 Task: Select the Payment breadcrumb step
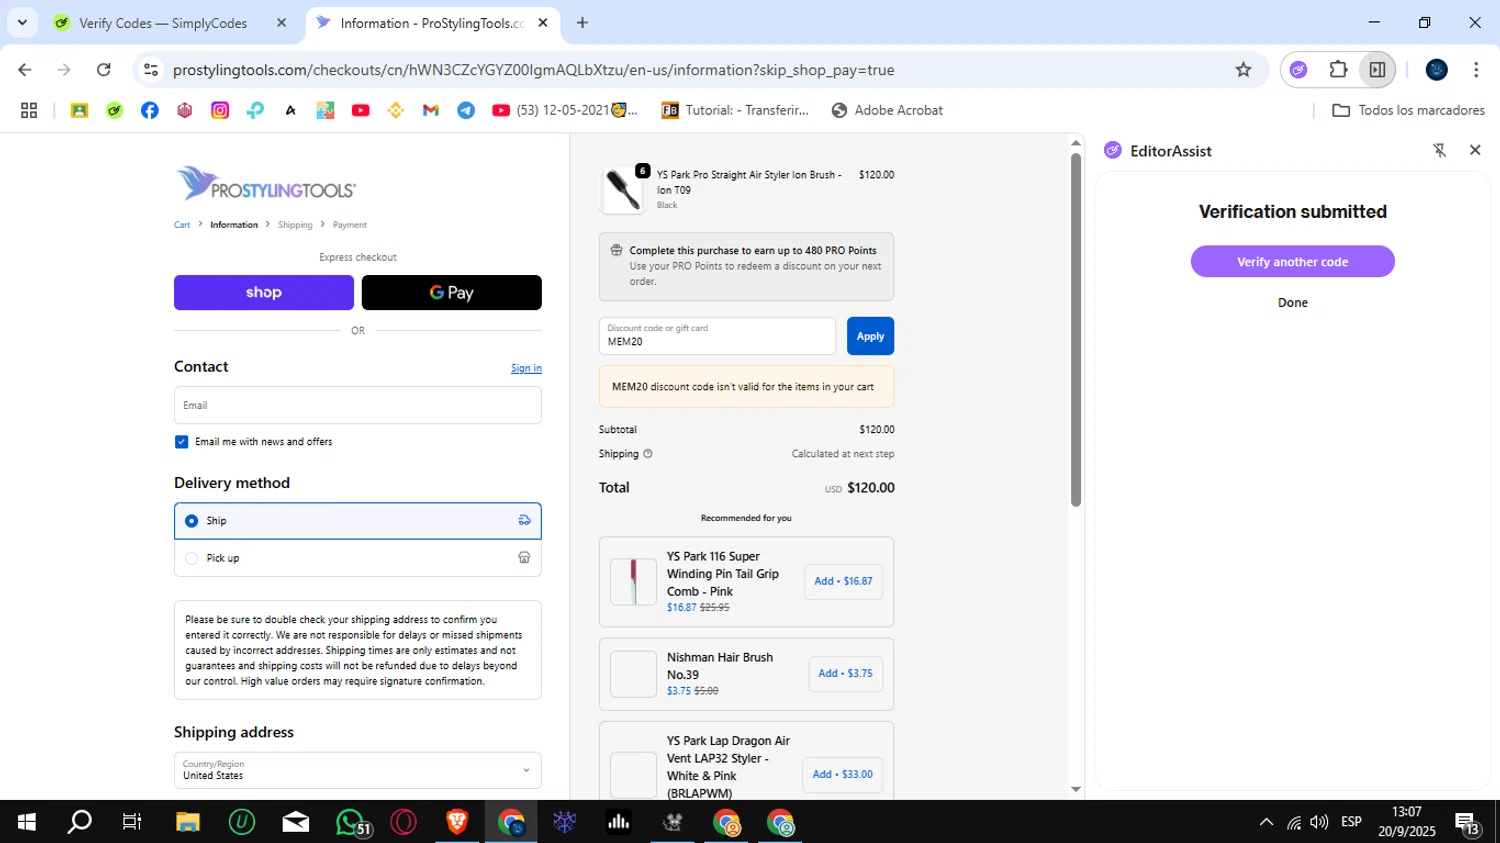click(350, 225)
